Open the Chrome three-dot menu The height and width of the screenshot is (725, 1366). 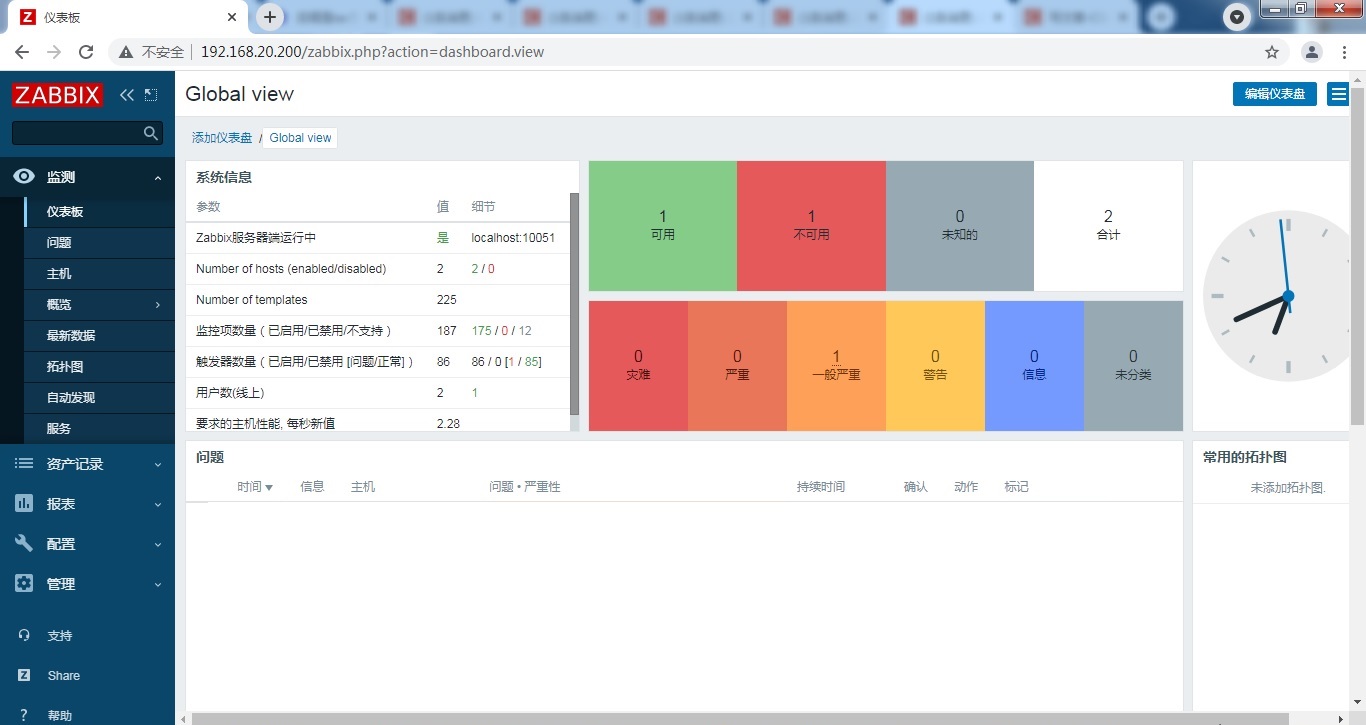pos(1345,52)
